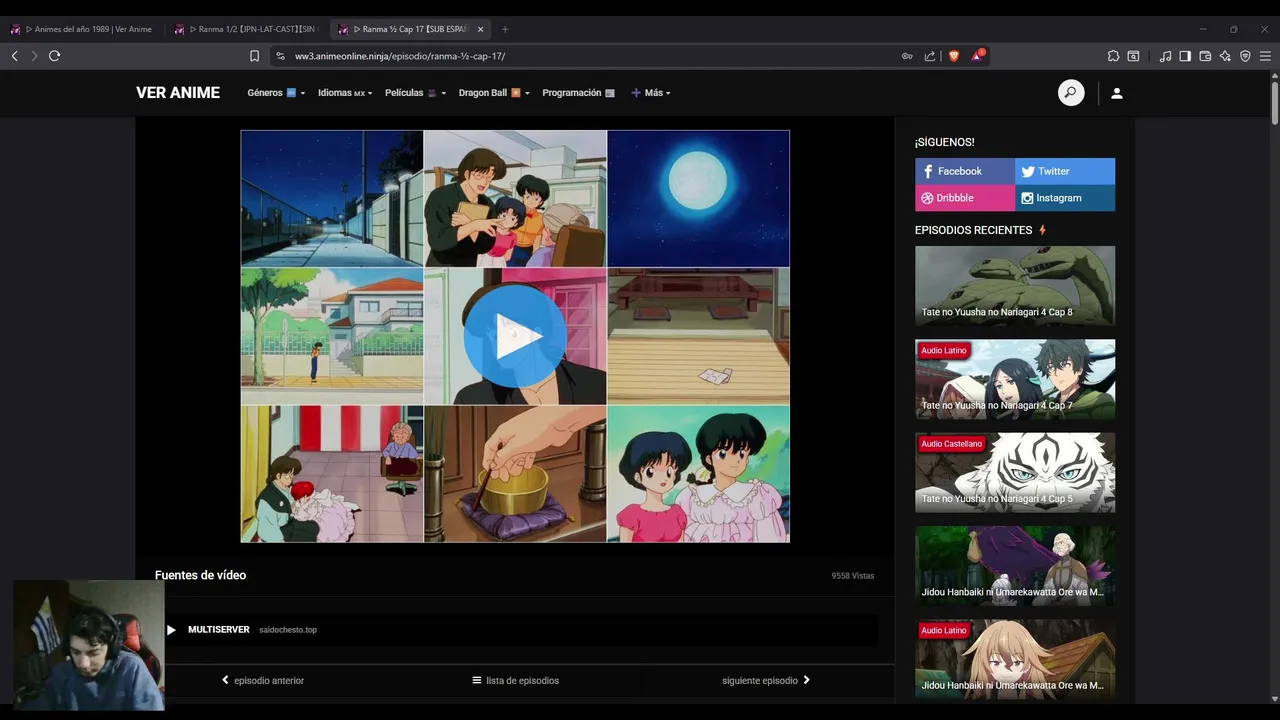This screenshot has width=1280, height=720.
Task: Switch to Animes del año 1989 tab
Action: [x=82, y=29]
